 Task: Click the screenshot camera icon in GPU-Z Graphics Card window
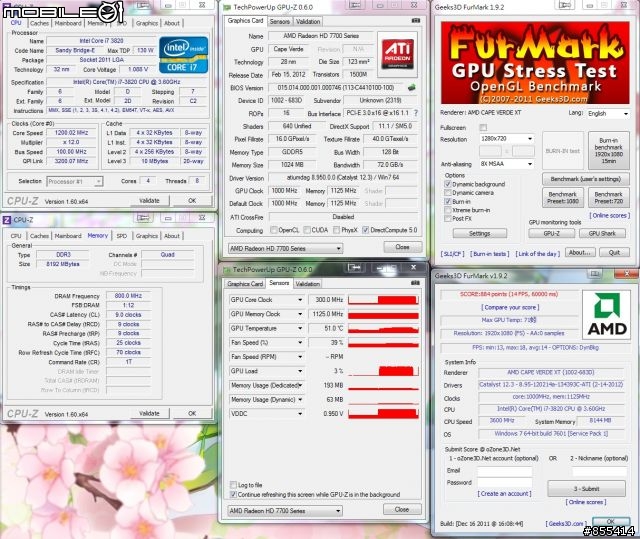[416, 20]
